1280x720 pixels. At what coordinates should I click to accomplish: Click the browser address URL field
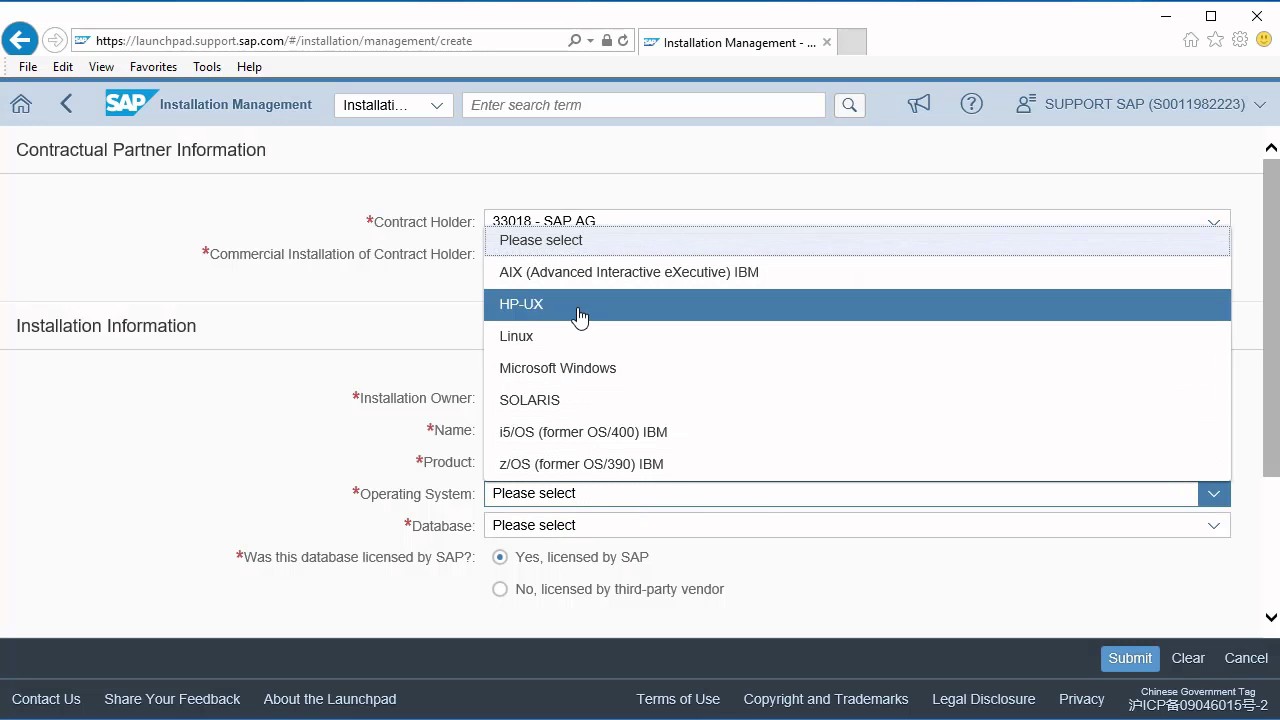tap(320, 41)
